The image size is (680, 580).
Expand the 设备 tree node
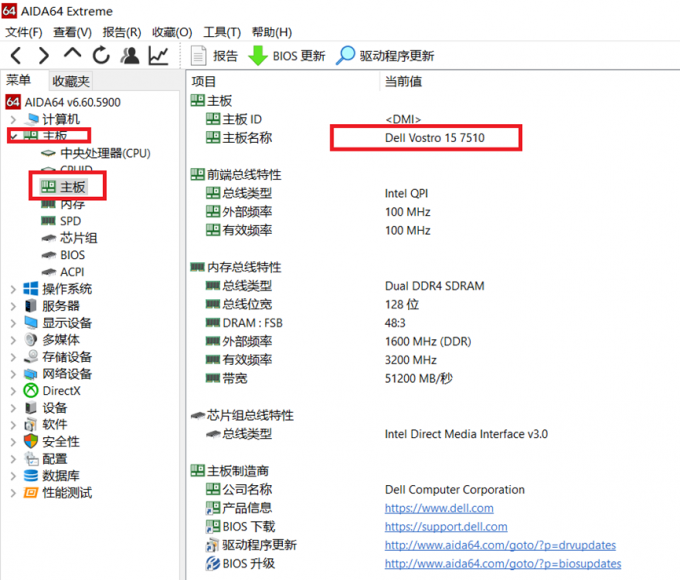(x=13, y=408)
